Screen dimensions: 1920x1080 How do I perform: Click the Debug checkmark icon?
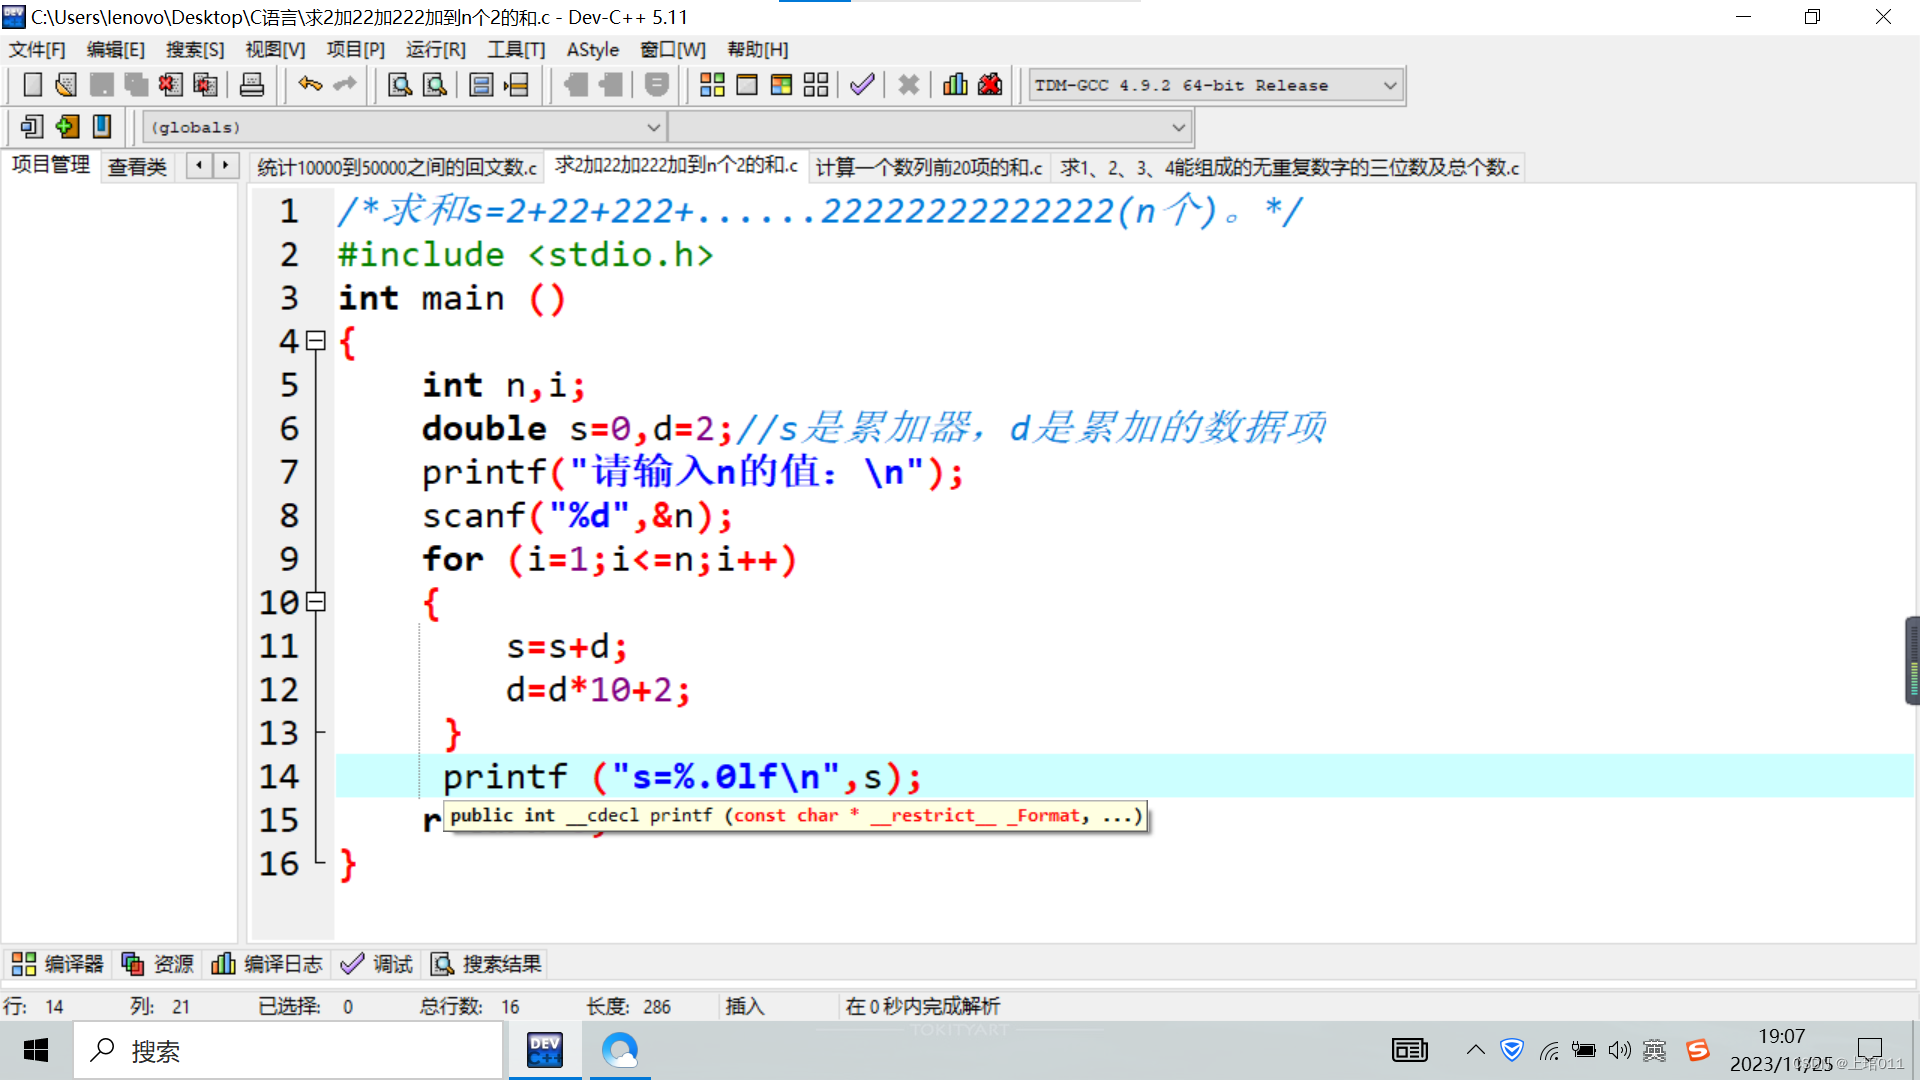(862, 85)
